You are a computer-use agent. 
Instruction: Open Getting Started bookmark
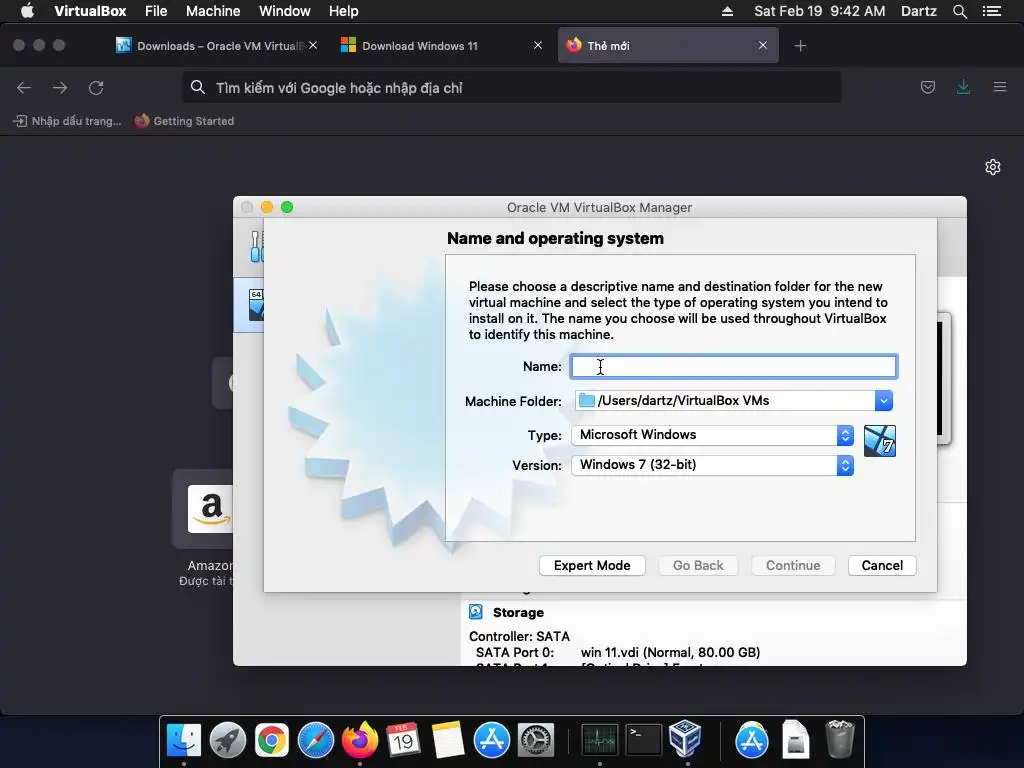click(184, 121)
